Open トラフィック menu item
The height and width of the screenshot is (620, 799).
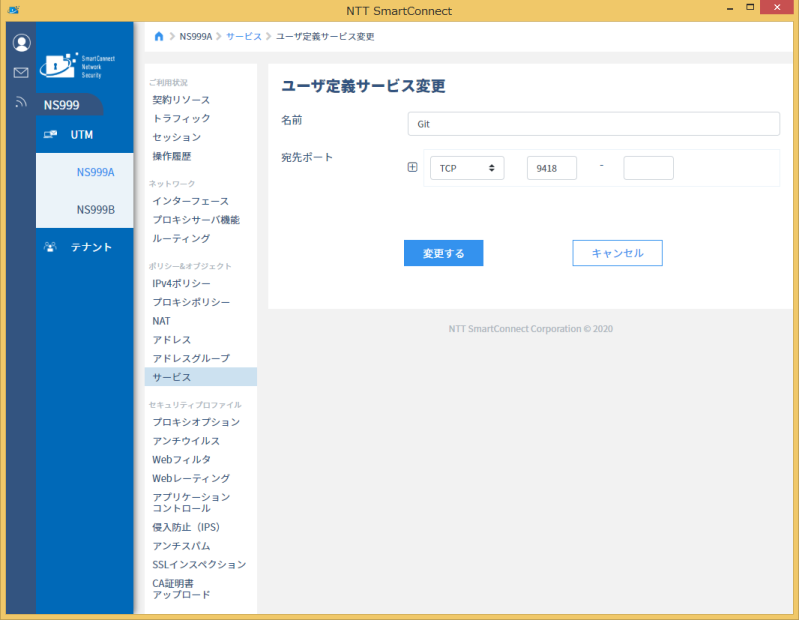[x=181, y=119]
